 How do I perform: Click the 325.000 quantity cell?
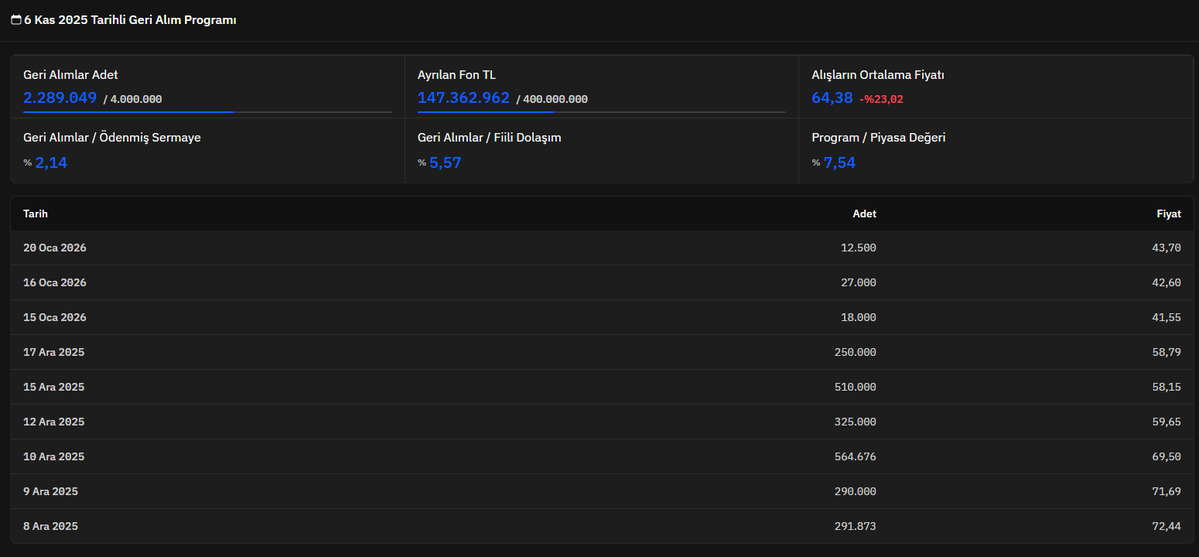pyautogui.click(x=856, y=422)
